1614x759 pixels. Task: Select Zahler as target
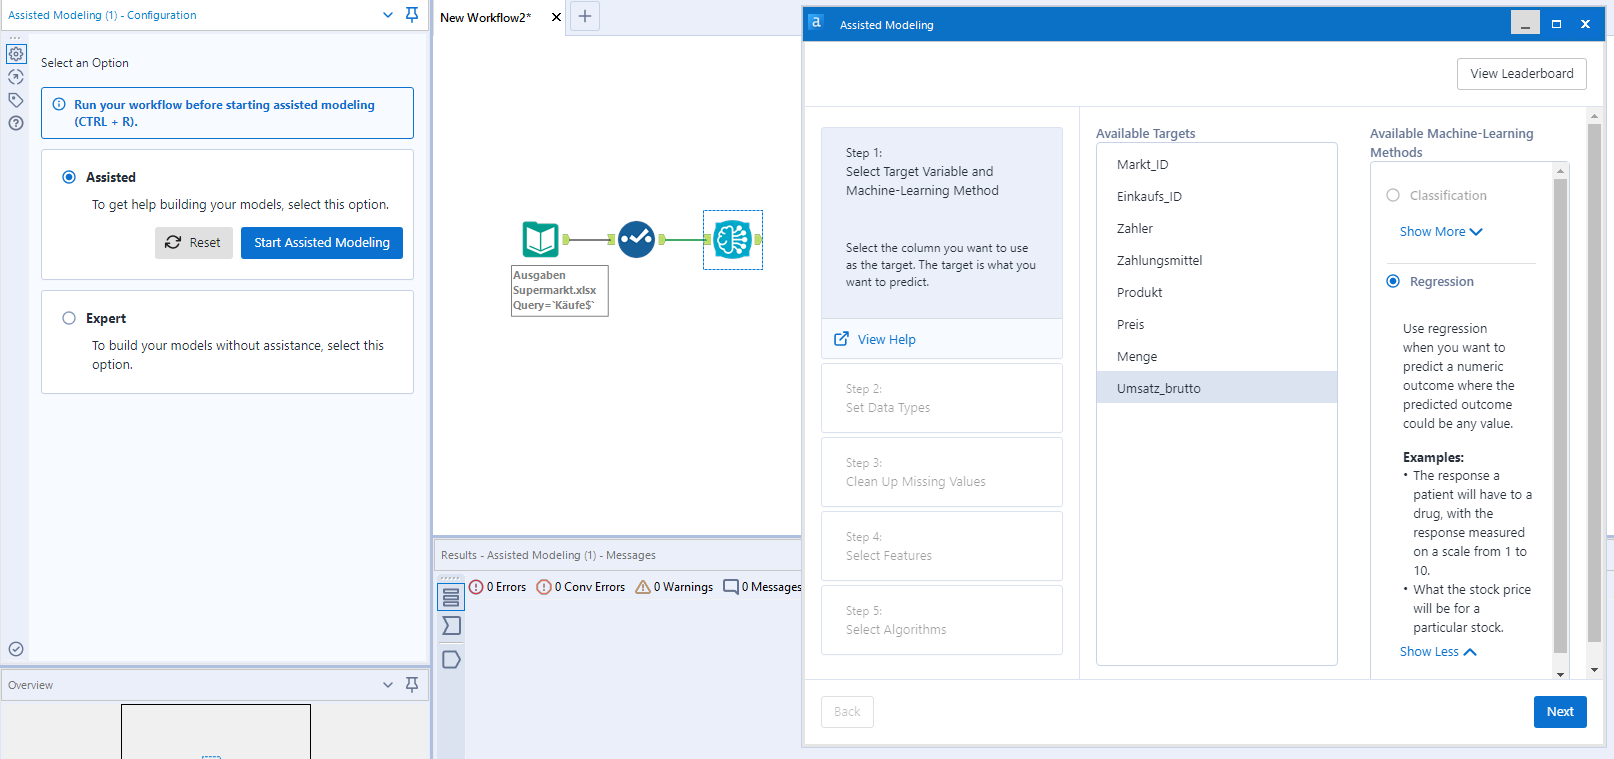1217,229
